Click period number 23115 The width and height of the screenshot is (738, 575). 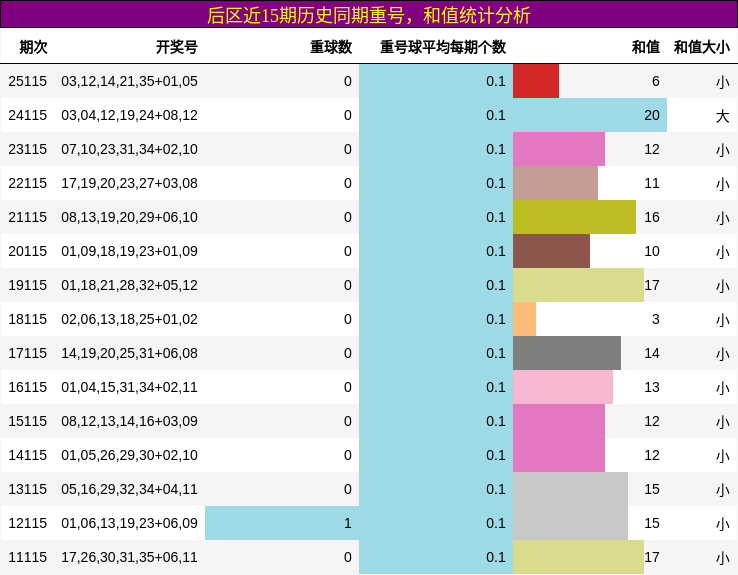(x=28, y=149)
